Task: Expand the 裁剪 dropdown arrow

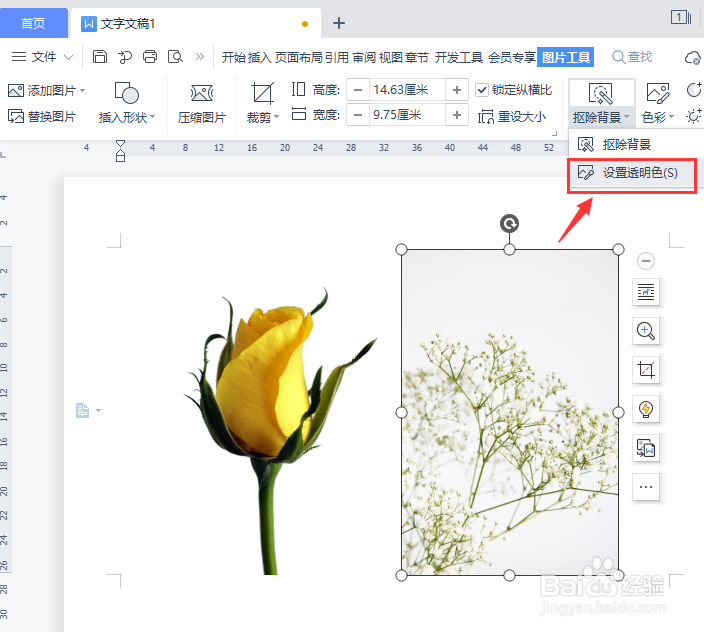Action: click(277, 117)
